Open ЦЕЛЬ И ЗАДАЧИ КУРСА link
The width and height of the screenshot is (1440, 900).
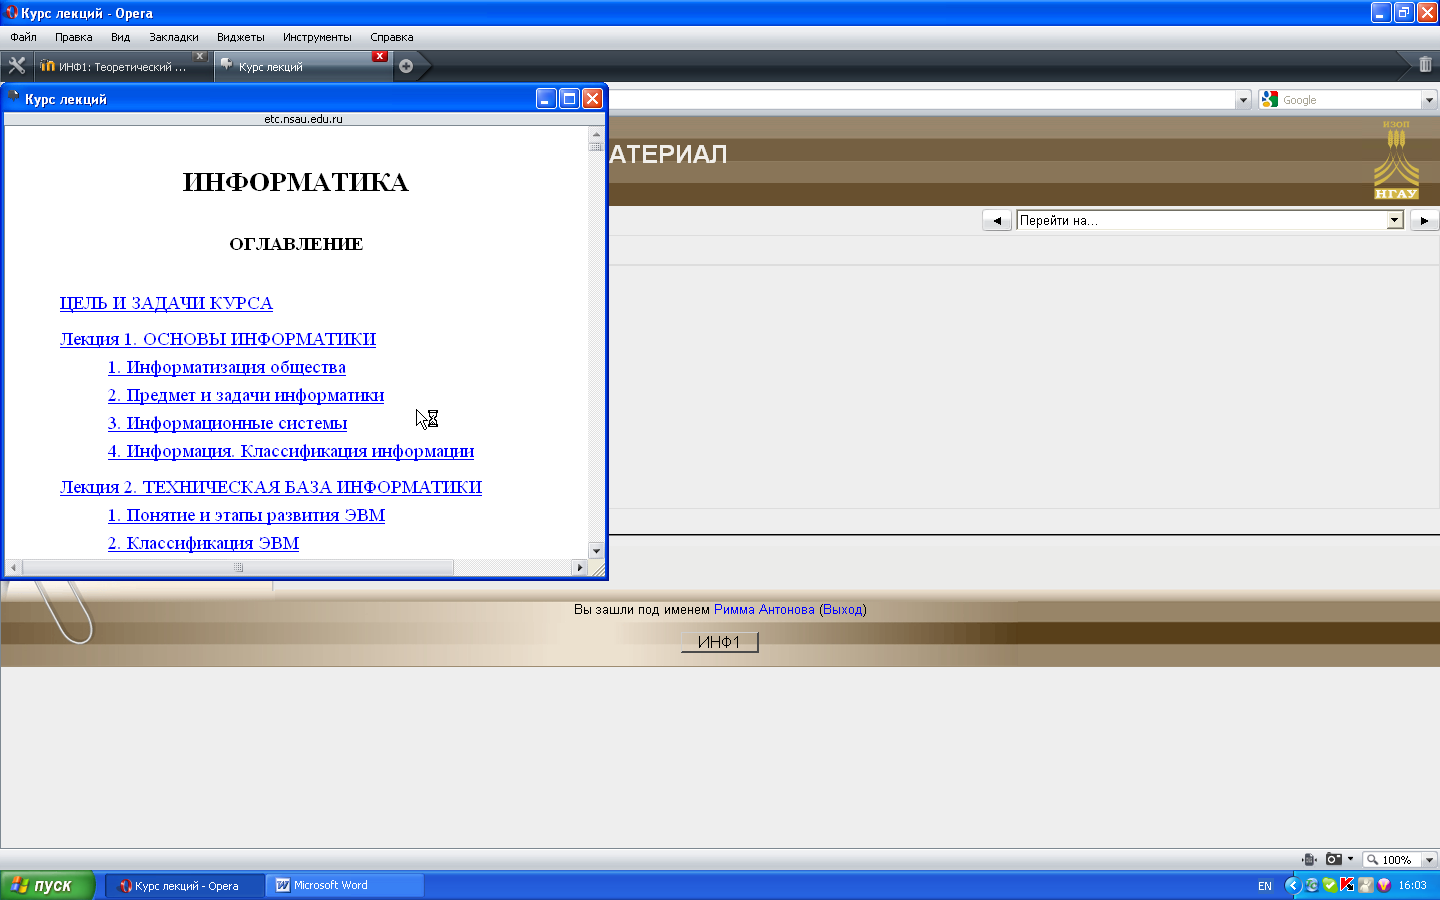(166, 303)
